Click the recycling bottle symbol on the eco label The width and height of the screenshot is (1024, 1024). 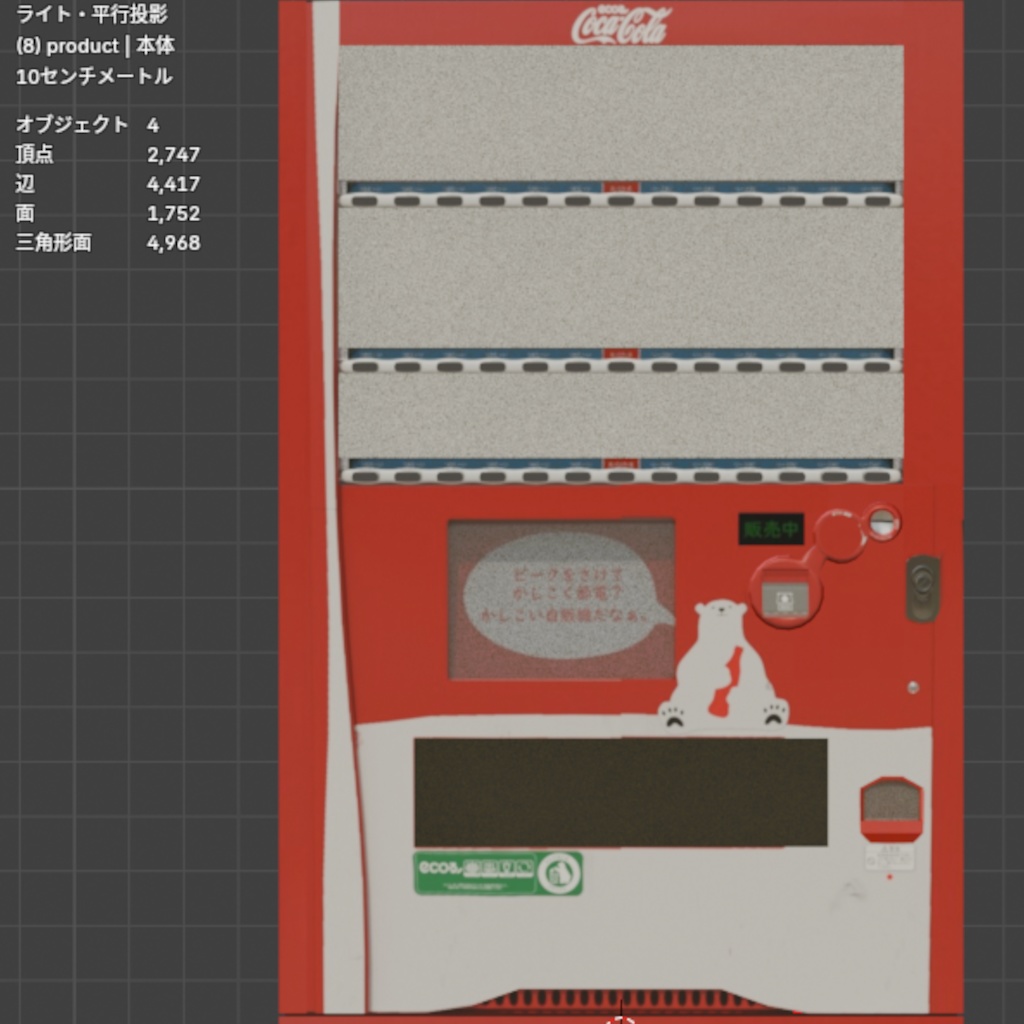pos(560,871)
